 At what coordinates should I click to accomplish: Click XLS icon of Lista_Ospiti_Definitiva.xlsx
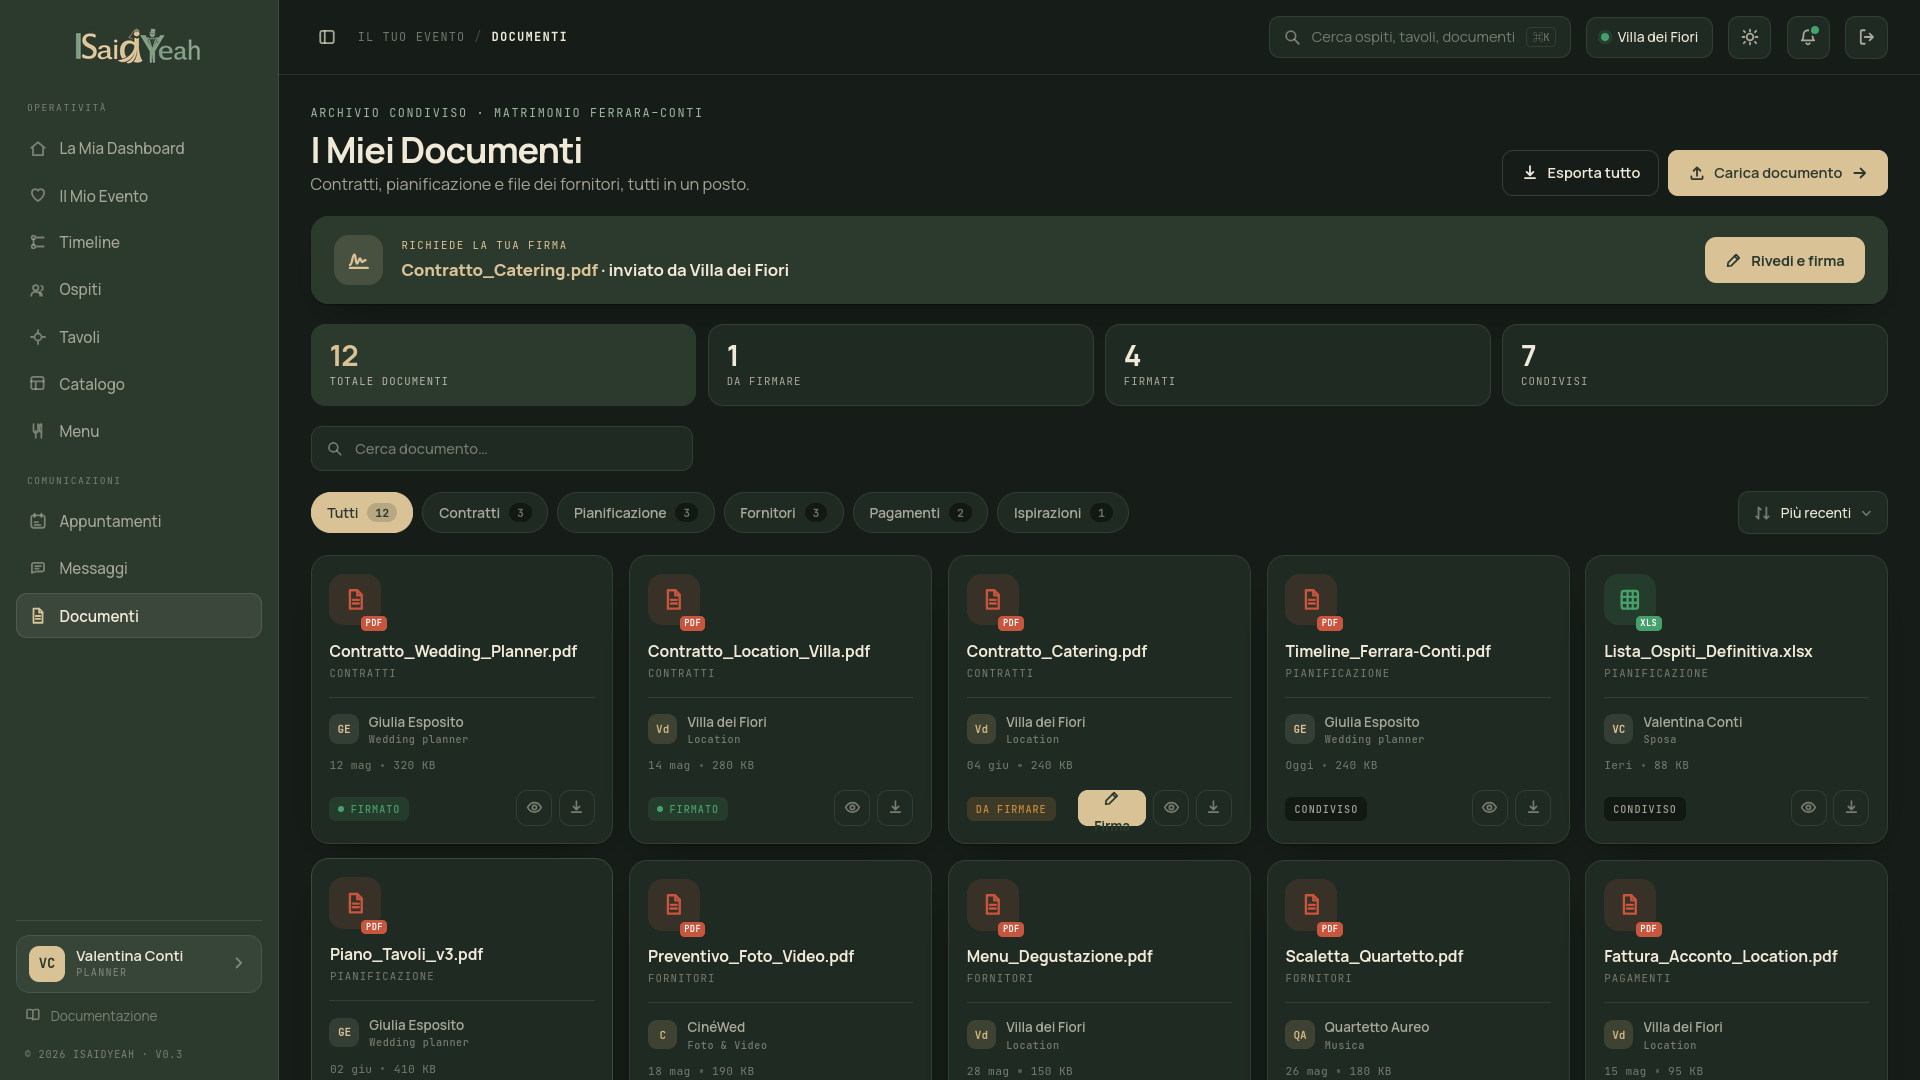pyautogui.click(x=1630, y=600)
